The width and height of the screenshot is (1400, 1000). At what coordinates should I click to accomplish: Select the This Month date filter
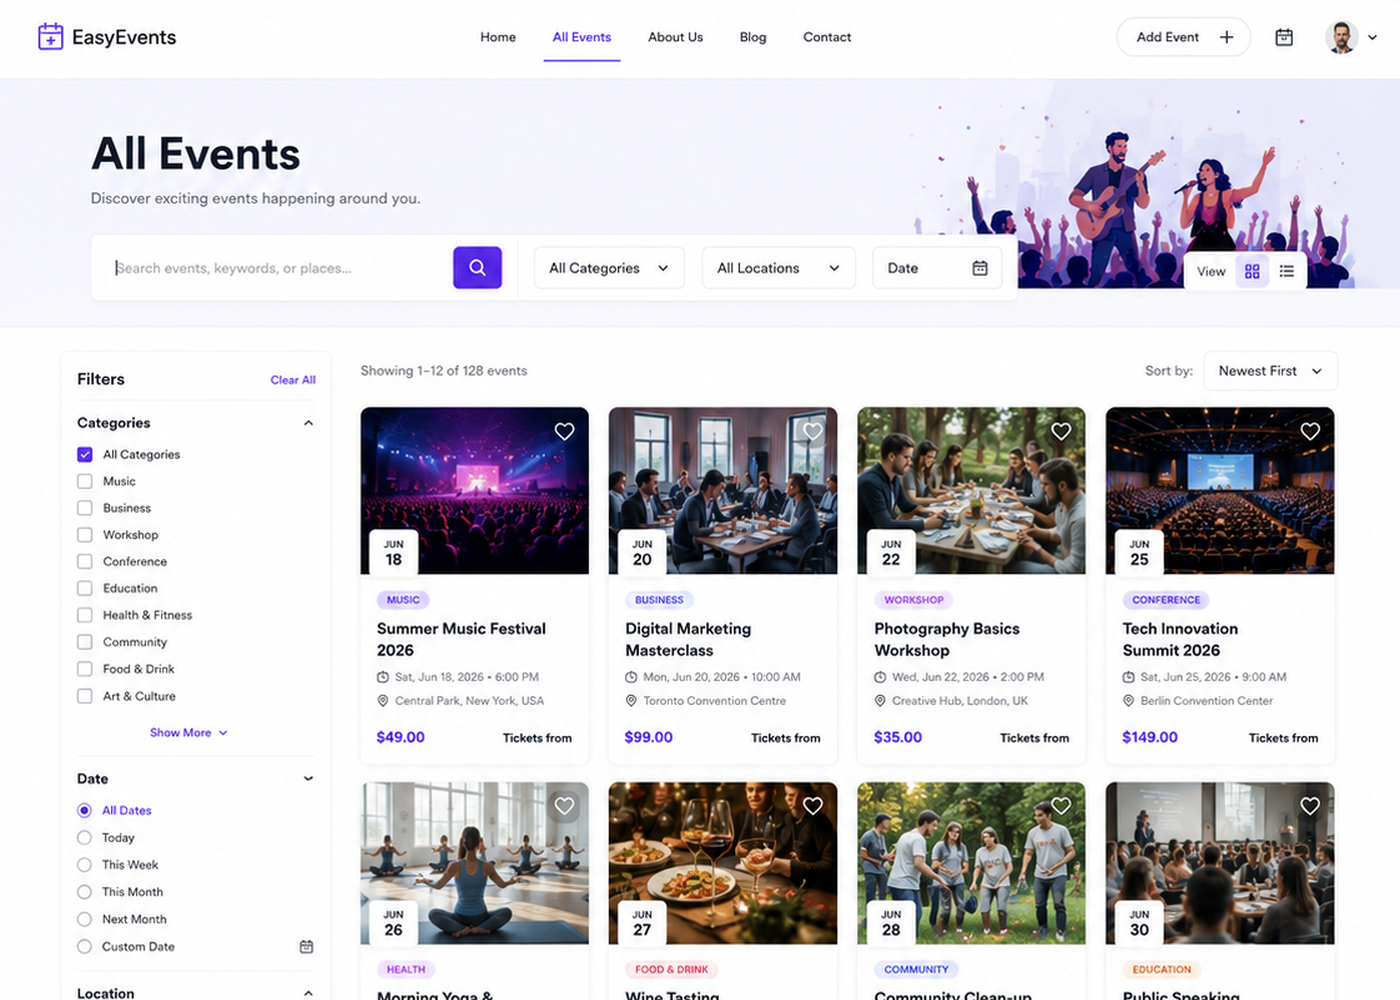point(84,892)
